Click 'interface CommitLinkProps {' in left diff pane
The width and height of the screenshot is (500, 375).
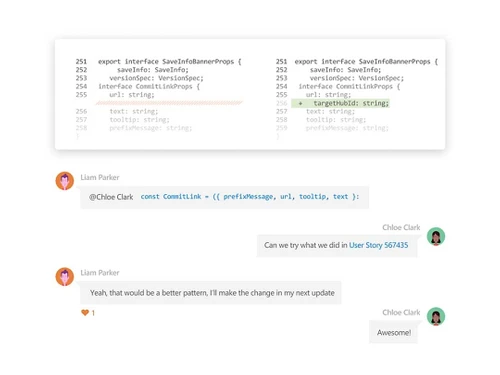pyautogui.click(x=149, y=87)
